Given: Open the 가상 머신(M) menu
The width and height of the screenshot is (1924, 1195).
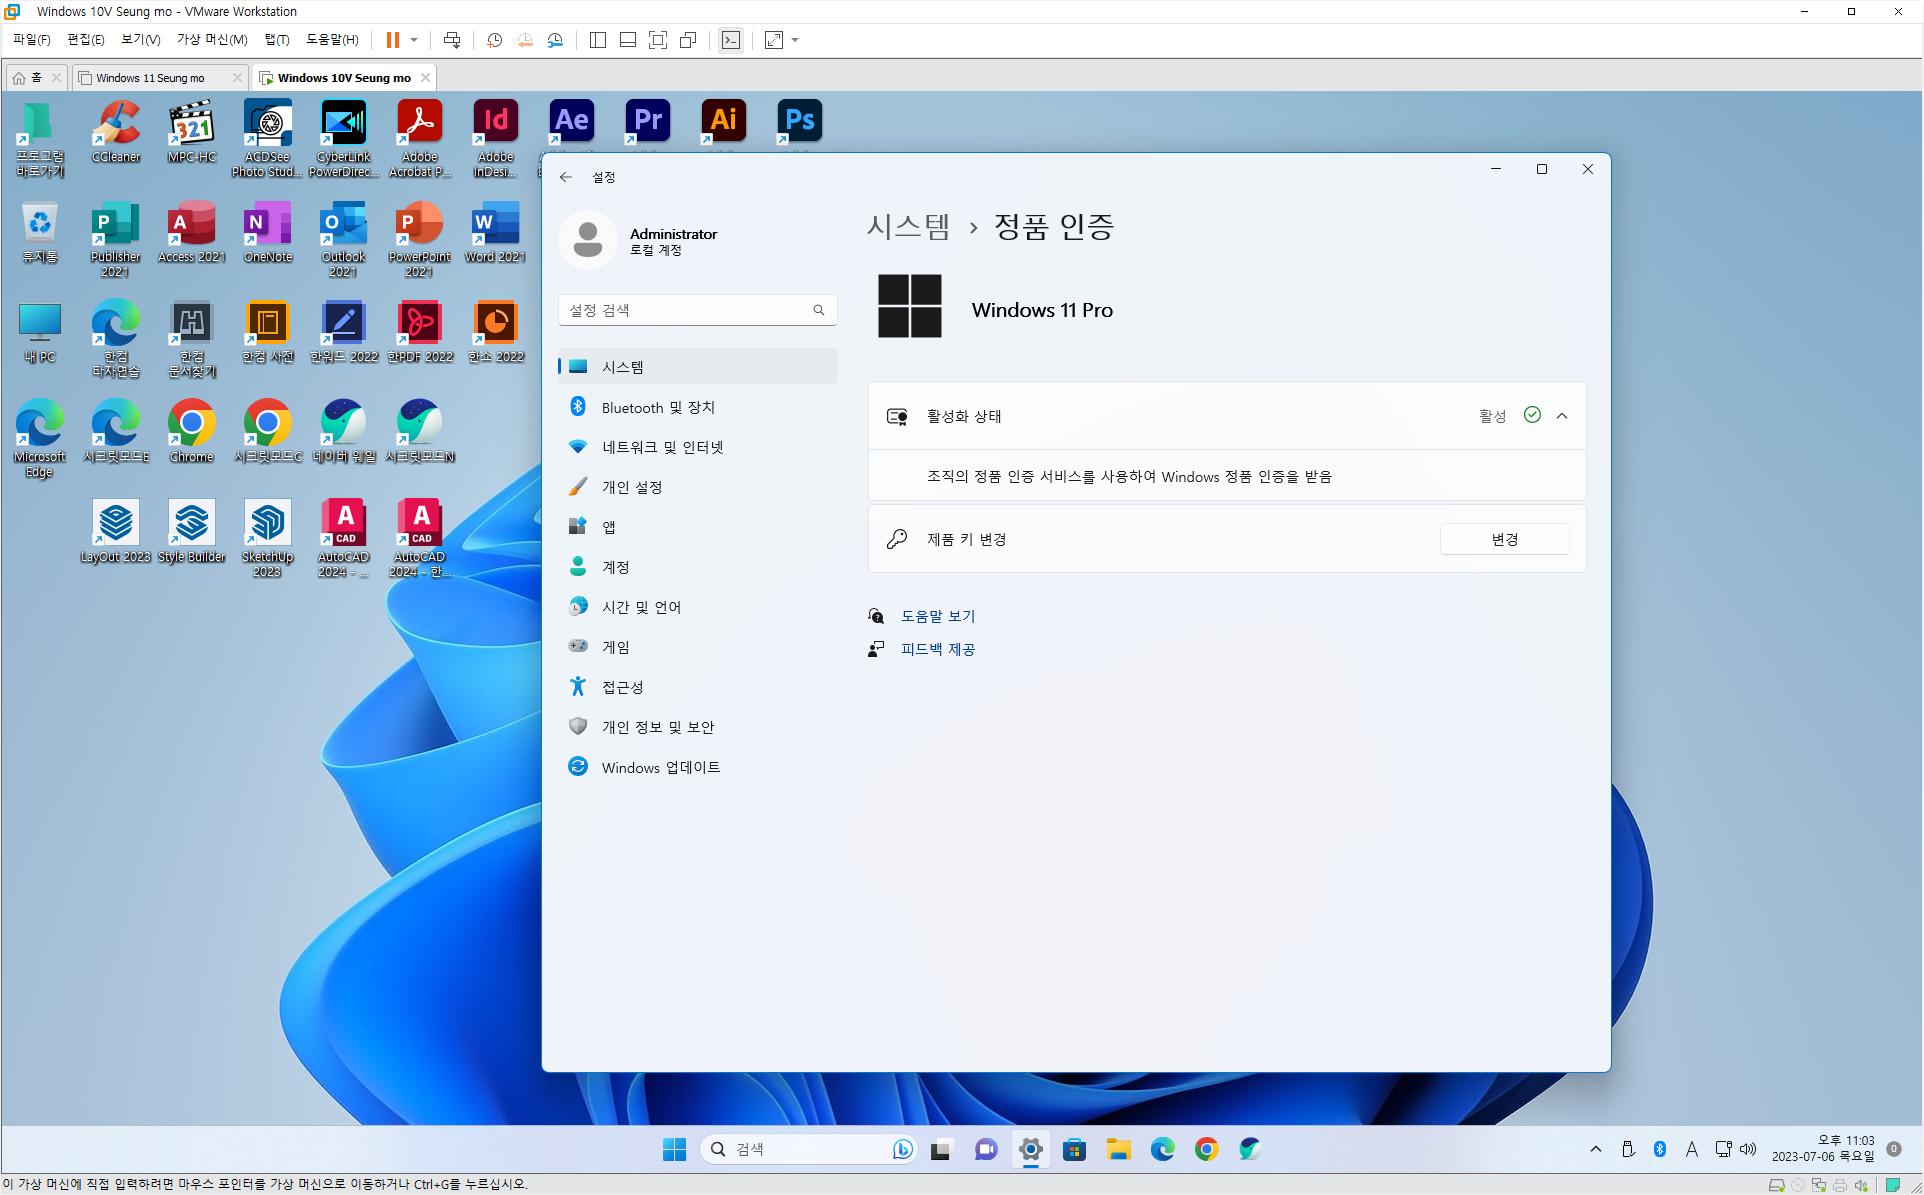Looking at the screenshot, I should pos(212,40).
